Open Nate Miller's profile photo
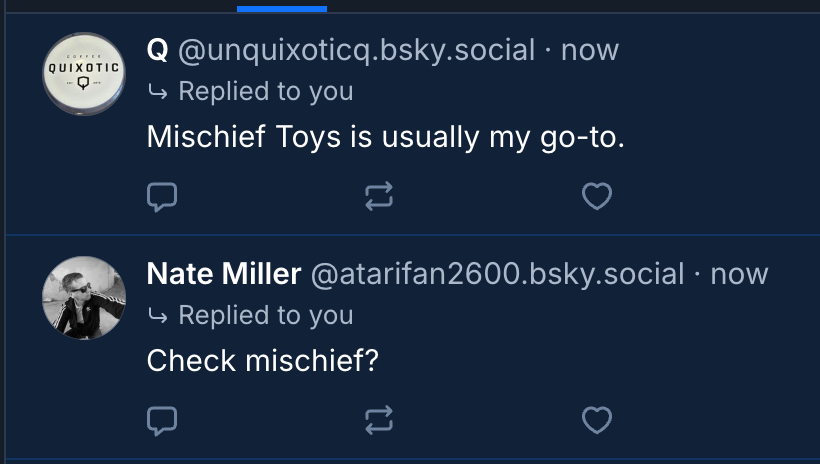Screen dimensions: 820x464 84,298
